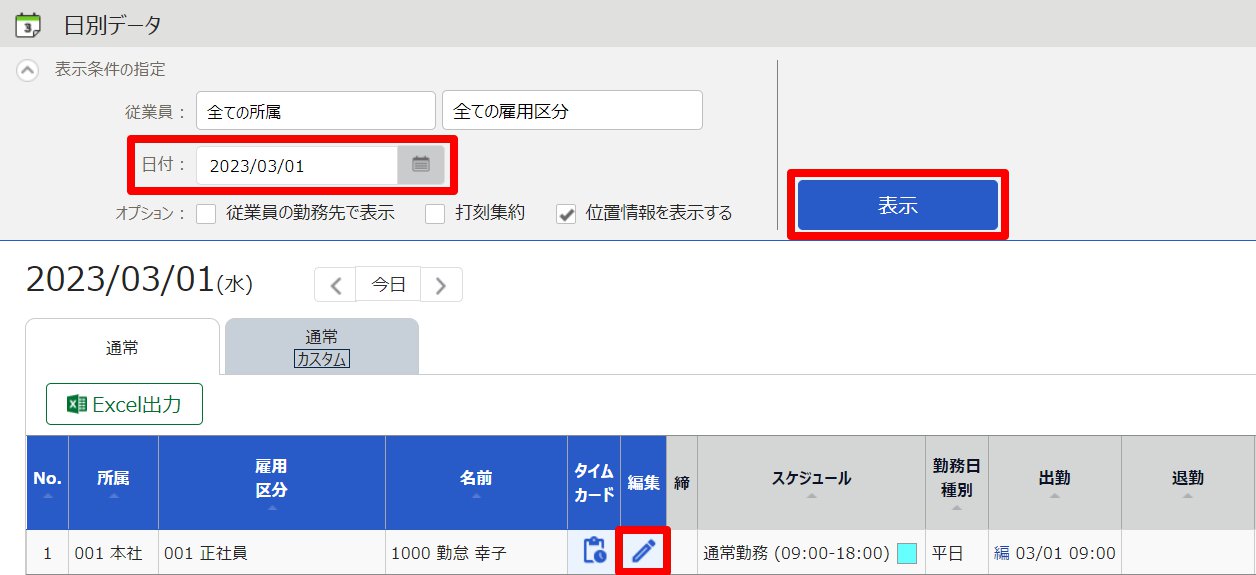Click the 2023/03/01(水) date heading
This screenshot has height=575, width=1256.
click(139, 281)
